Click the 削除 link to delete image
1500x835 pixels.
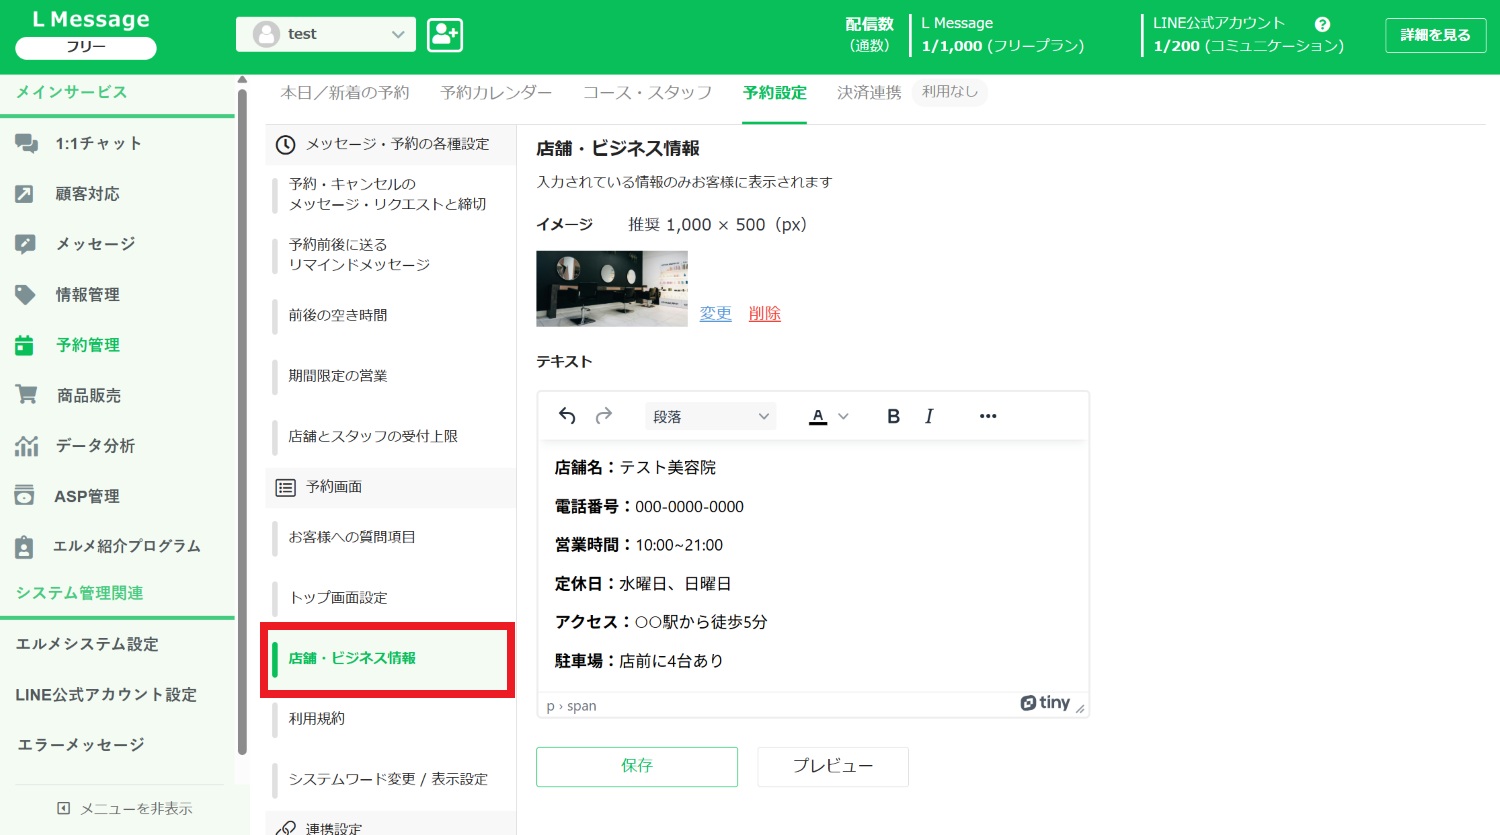765,313
